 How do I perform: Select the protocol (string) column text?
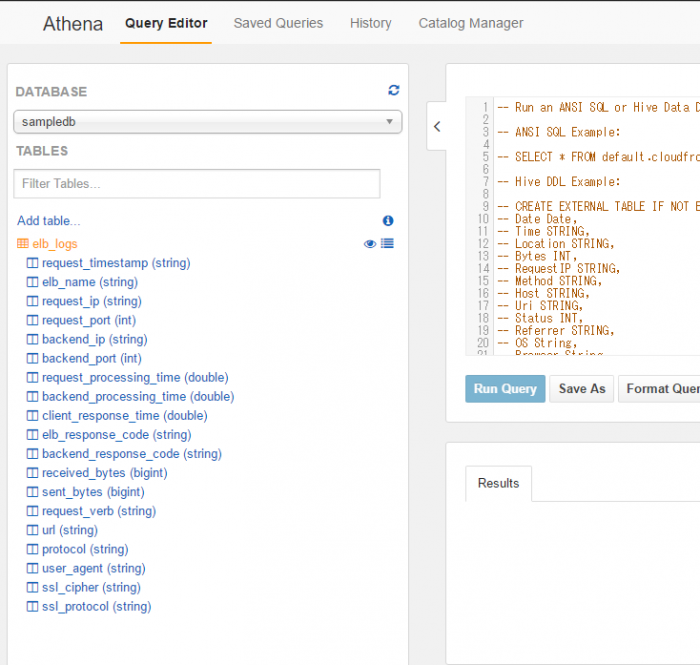click(x=85, y=549)
